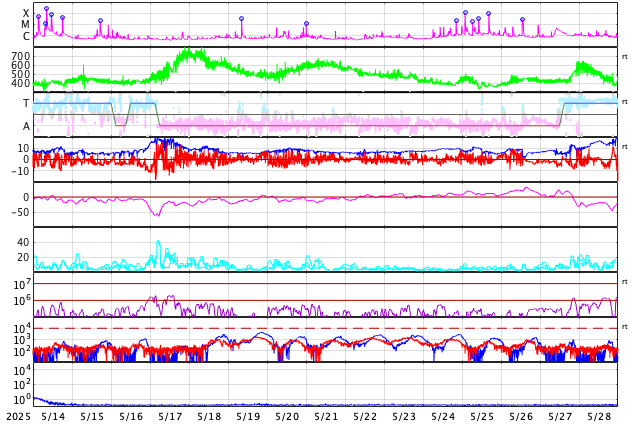Click the -50 tick label

point(20,212)
